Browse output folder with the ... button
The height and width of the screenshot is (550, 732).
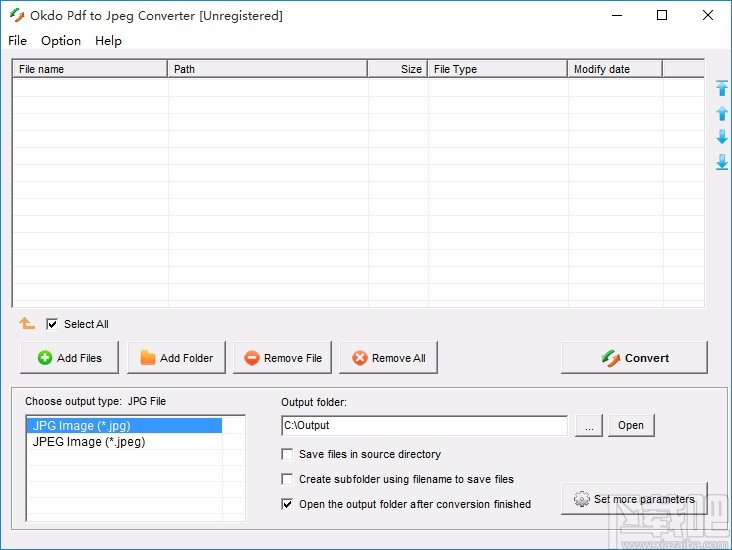(589, 425)
